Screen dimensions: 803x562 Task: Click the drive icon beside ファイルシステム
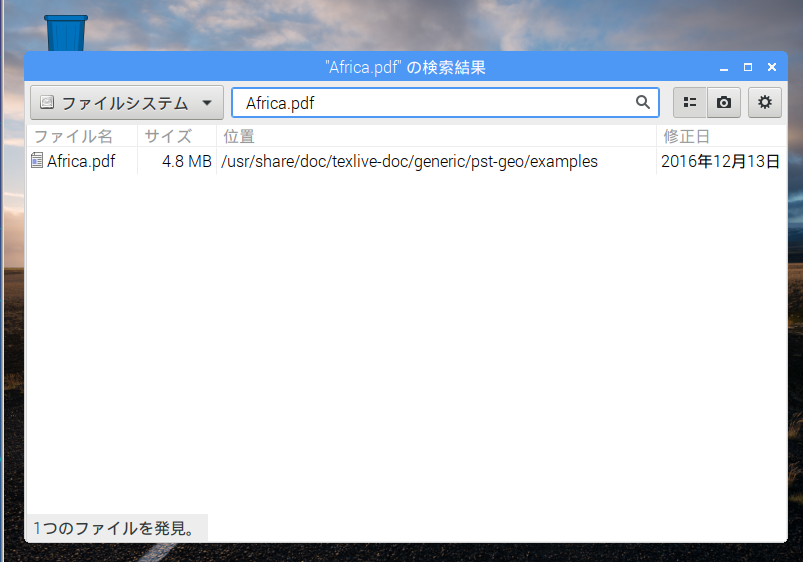pos(47,102)
